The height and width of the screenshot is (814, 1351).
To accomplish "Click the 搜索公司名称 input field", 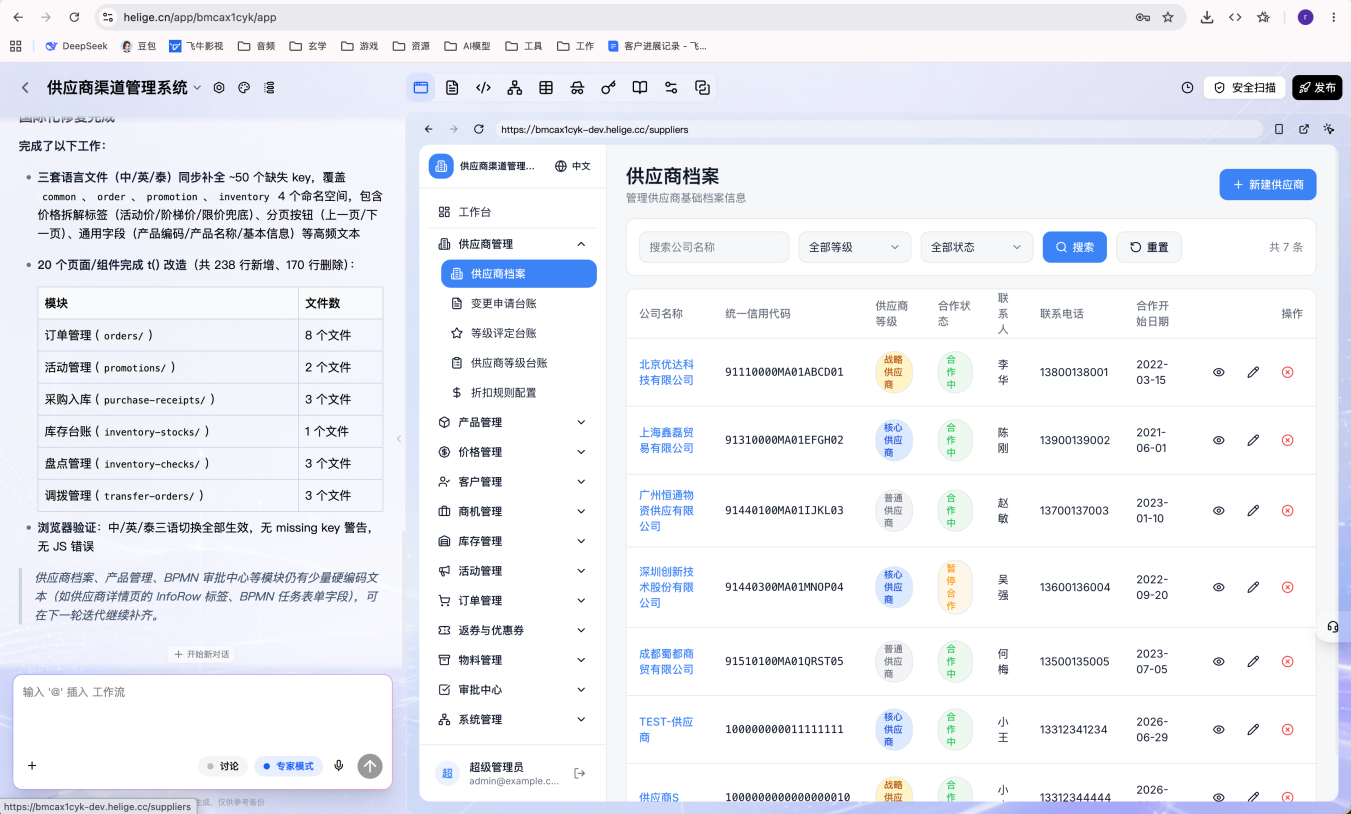I will click(714, 247).
